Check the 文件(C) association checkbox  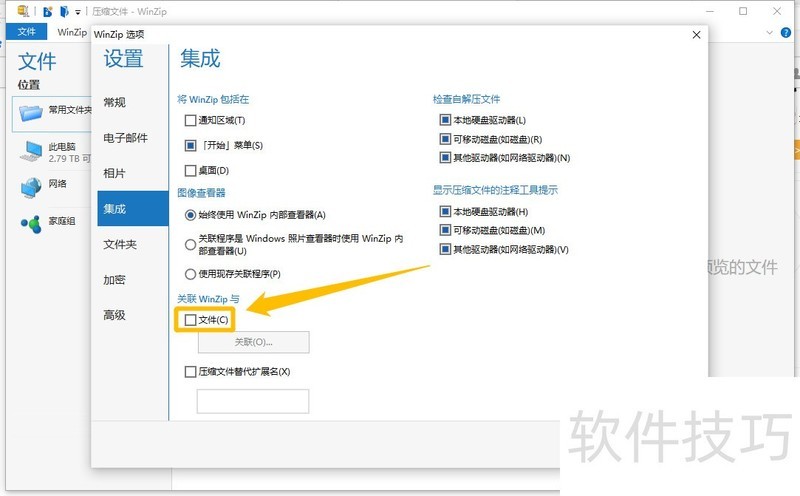pos(190,320)
